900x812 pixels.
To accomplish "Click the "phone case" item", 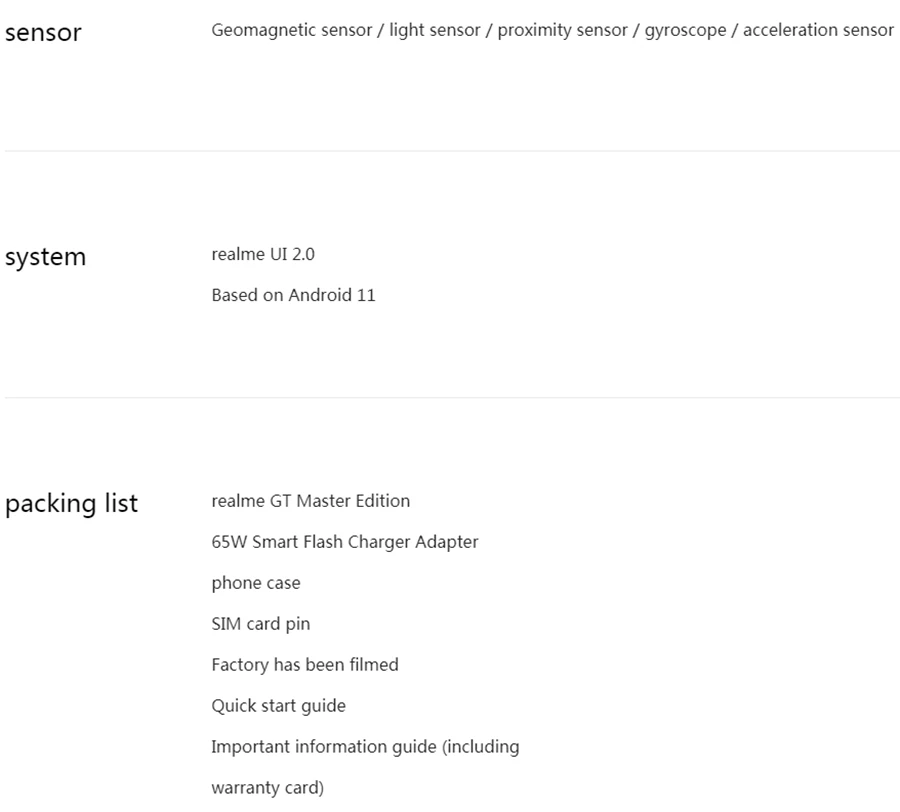I will [x=256, y=582].
